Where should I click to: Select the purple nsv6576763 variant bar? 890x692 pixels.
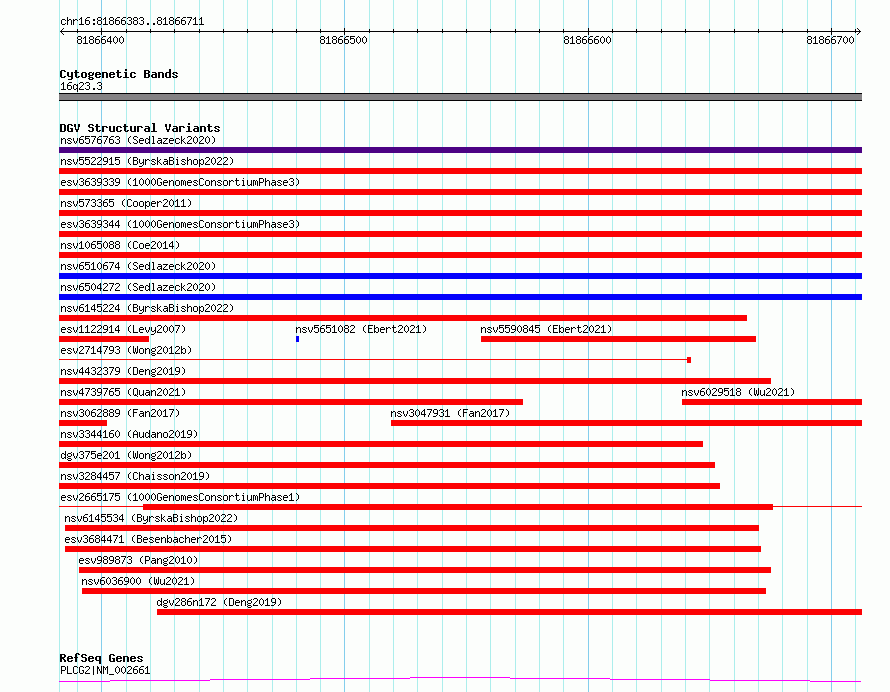click(x=460, y=150)
